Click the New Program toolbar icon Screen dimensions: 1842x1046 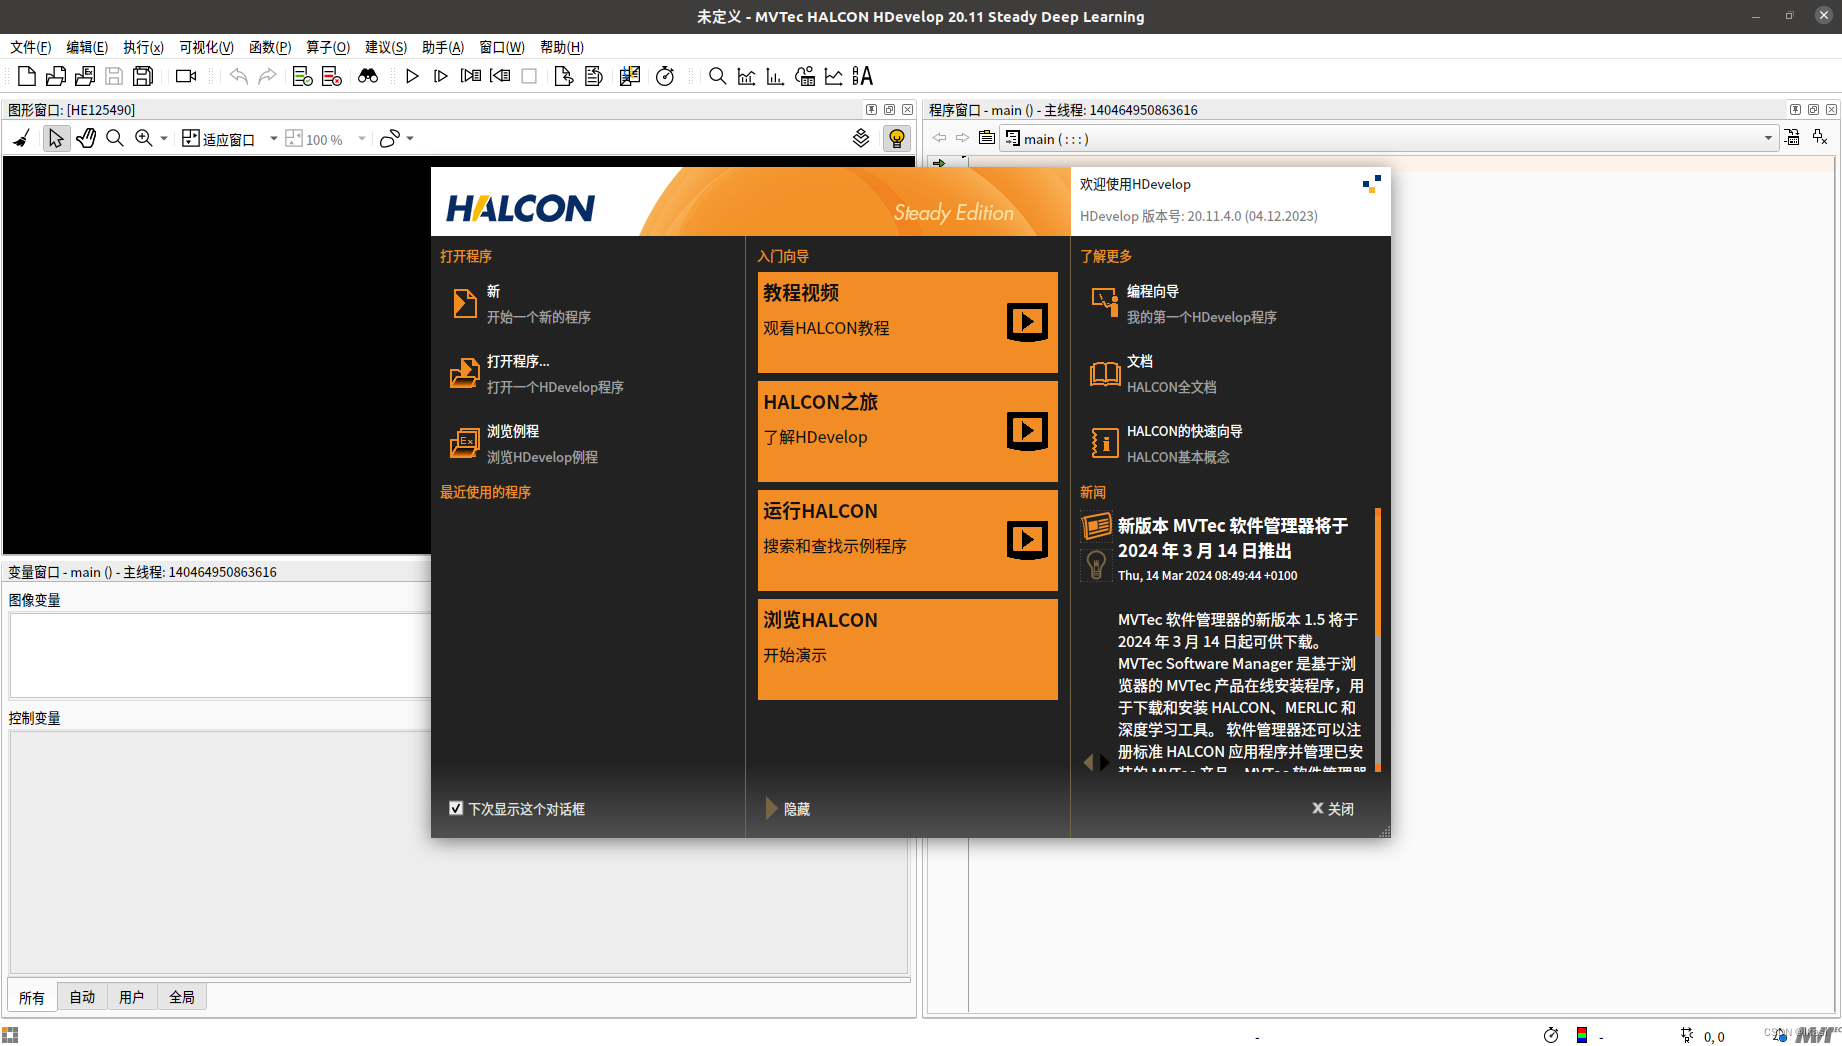pyautogui.click(x=27, y=76)
